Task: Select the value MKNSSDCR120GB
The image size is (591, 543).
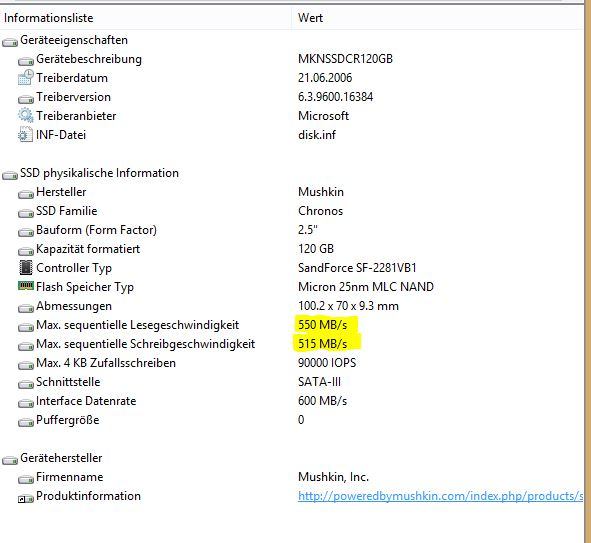Action: tap(345, 59)
